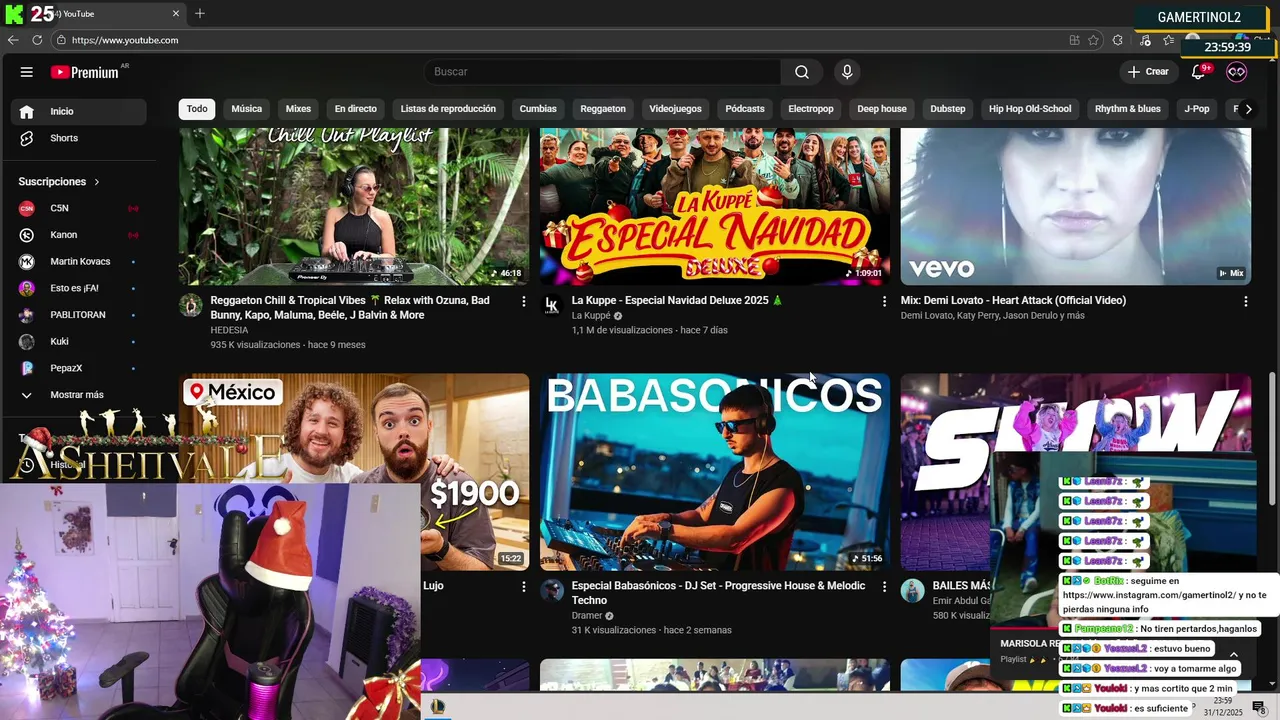Open the YouTube hamburger guide menu
The image size is (1280, 720).
pos(27,72)
